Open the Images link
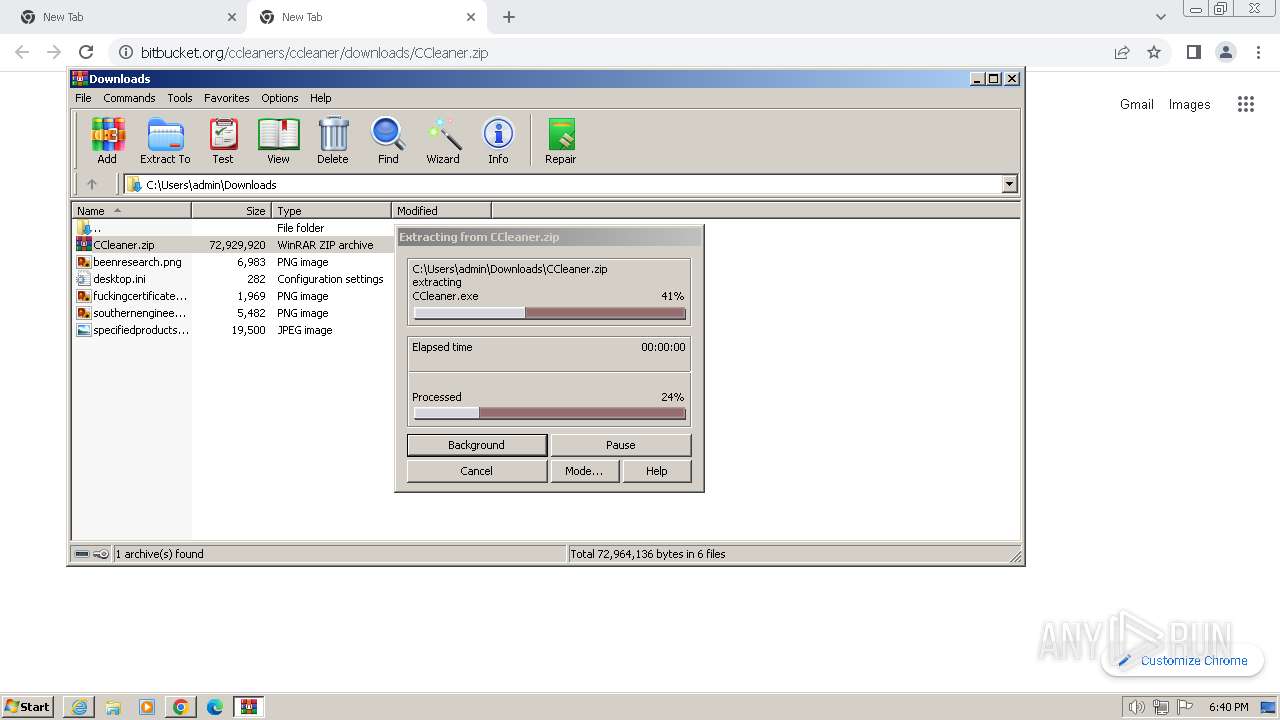 (1189, 104)
